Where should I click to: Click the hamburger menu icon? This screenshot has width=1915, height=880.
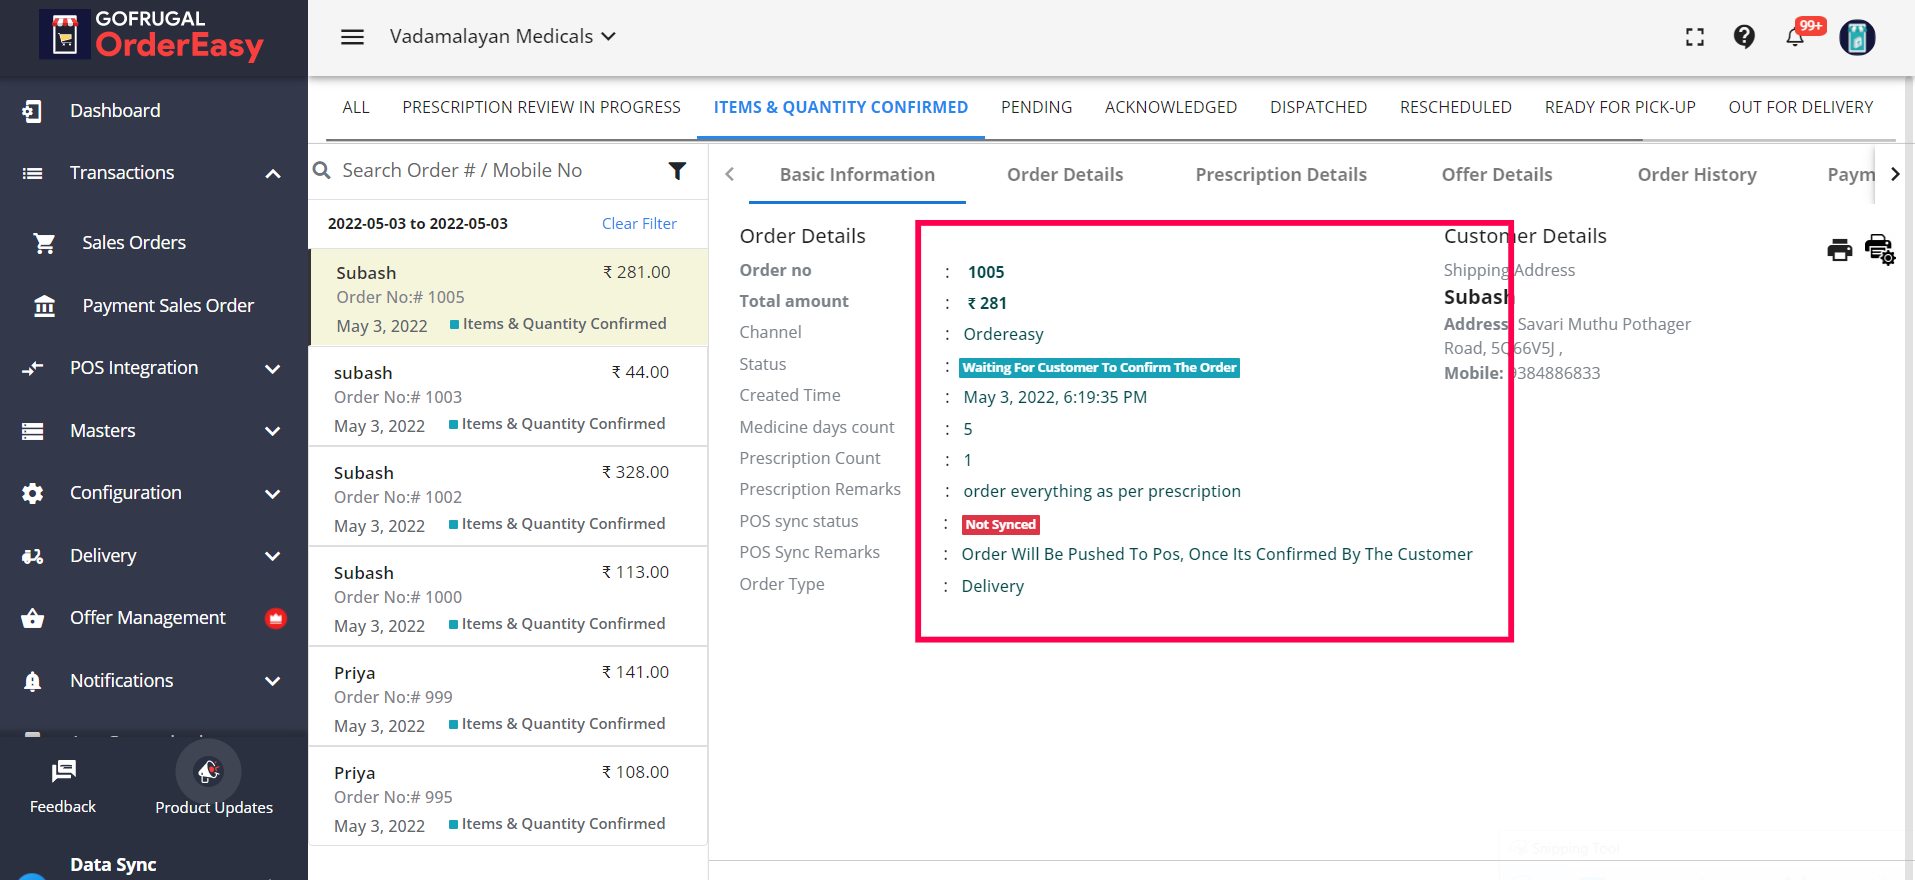[x=352, y=37]
